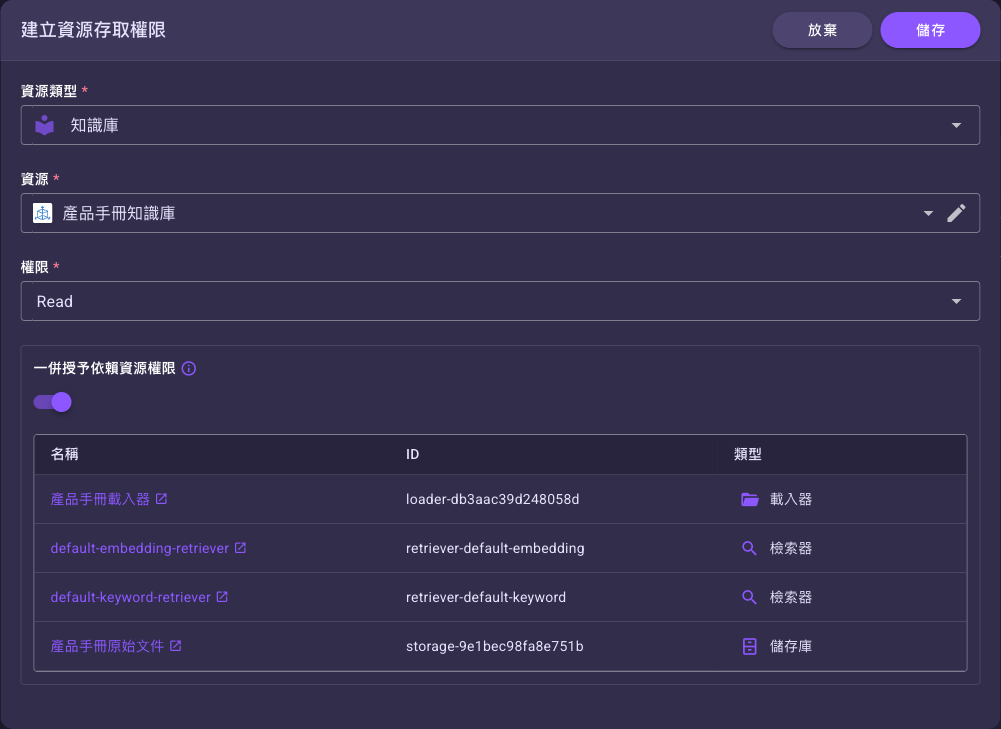
Task: Select ID text storage-9e1bec98fa8e751b
Action: [495, 647]
